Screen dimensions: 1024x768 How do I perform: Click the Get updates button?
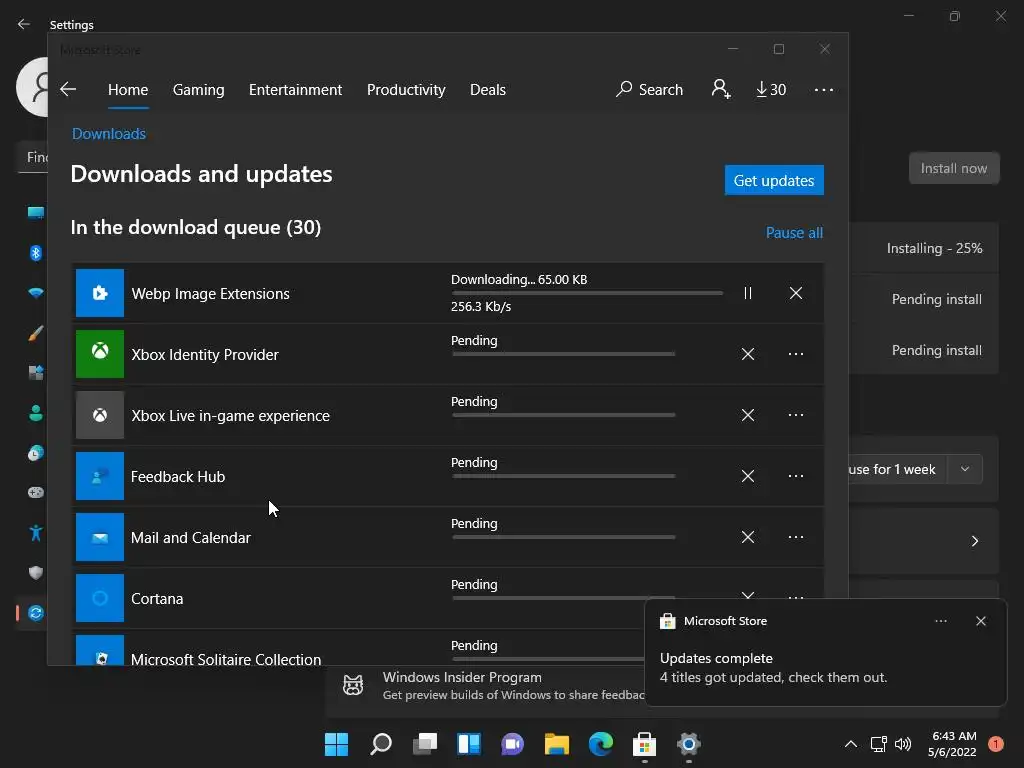[x=774, y=180]
